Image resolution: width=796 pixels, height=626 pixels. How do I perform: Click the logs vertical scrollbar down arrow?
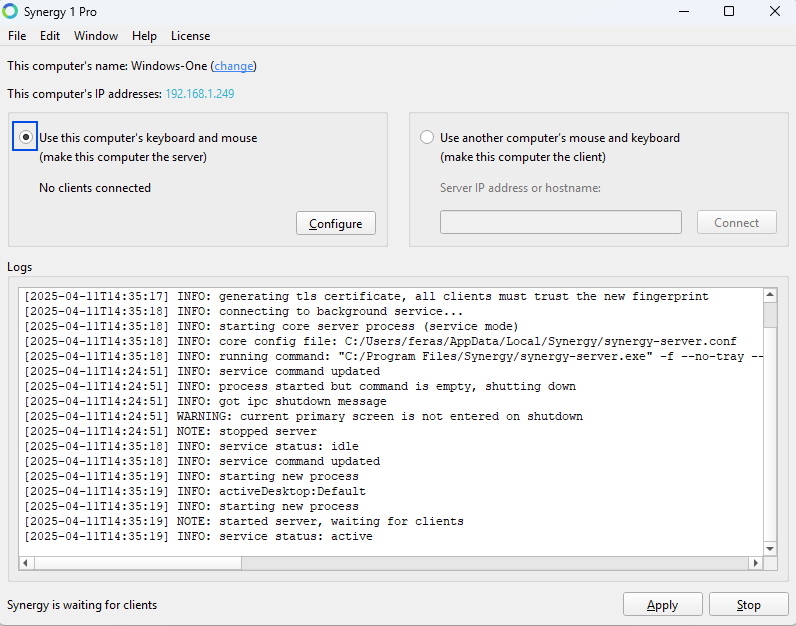[770, 548]
